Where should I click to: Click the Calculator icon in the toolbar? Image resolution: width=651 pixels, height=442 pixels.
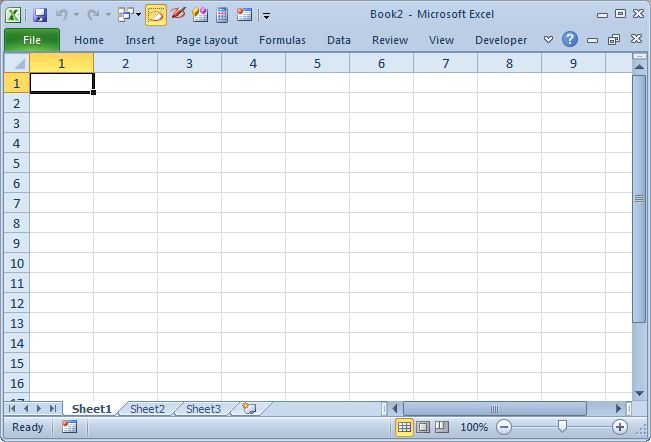(222, 15)
